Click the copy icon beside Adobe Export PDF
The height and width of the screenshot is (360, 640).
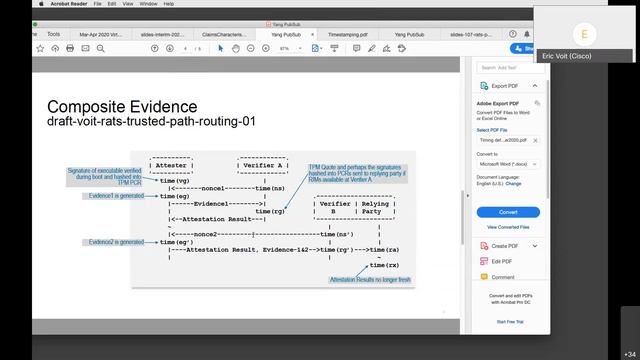(537, 103)
